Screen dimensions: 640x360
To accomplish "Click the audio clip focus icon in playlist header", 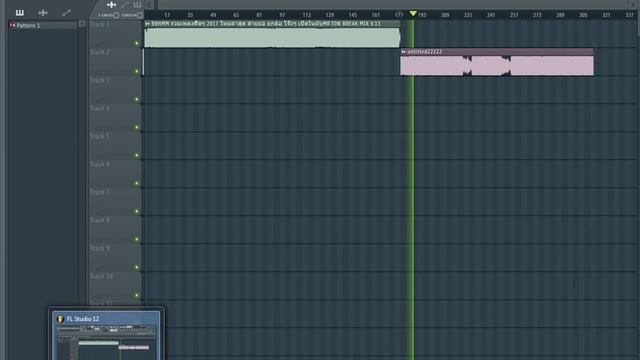I will click(x=111, y=4).
